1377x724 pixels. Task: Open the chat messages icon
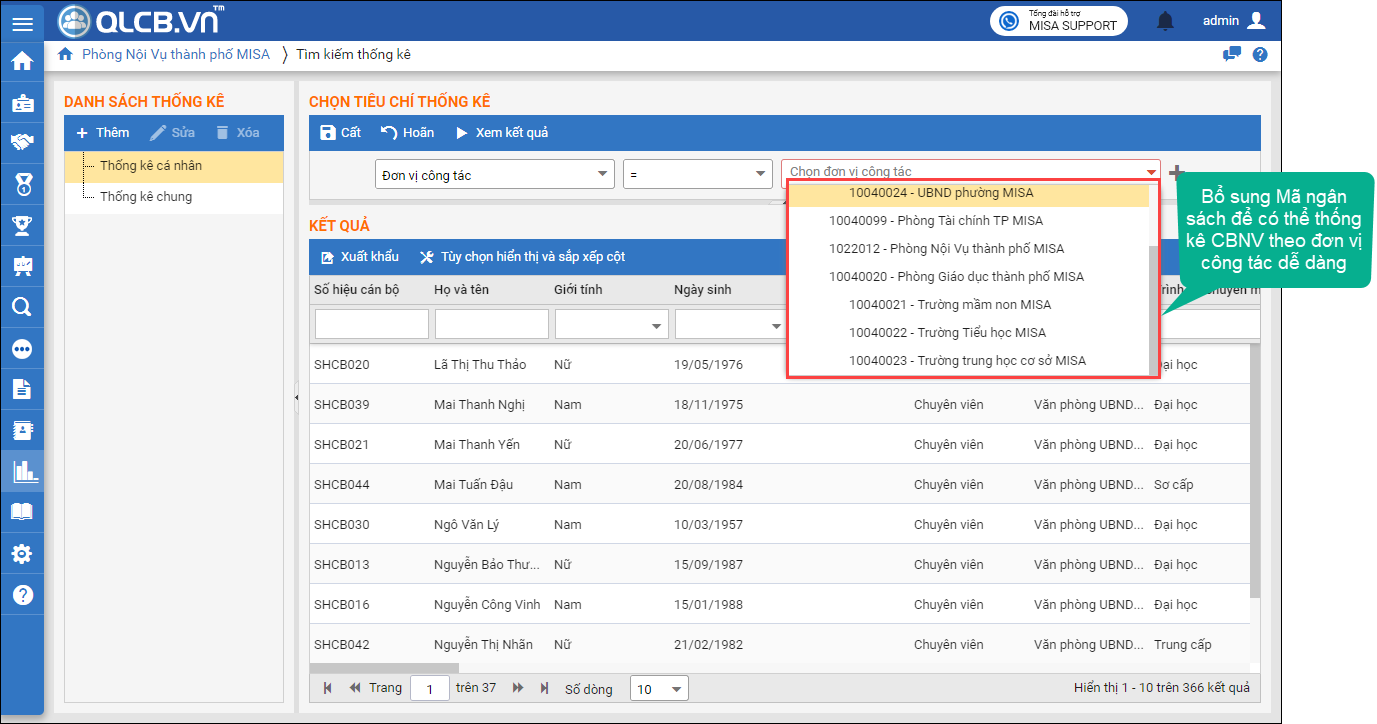point(1232,55)
